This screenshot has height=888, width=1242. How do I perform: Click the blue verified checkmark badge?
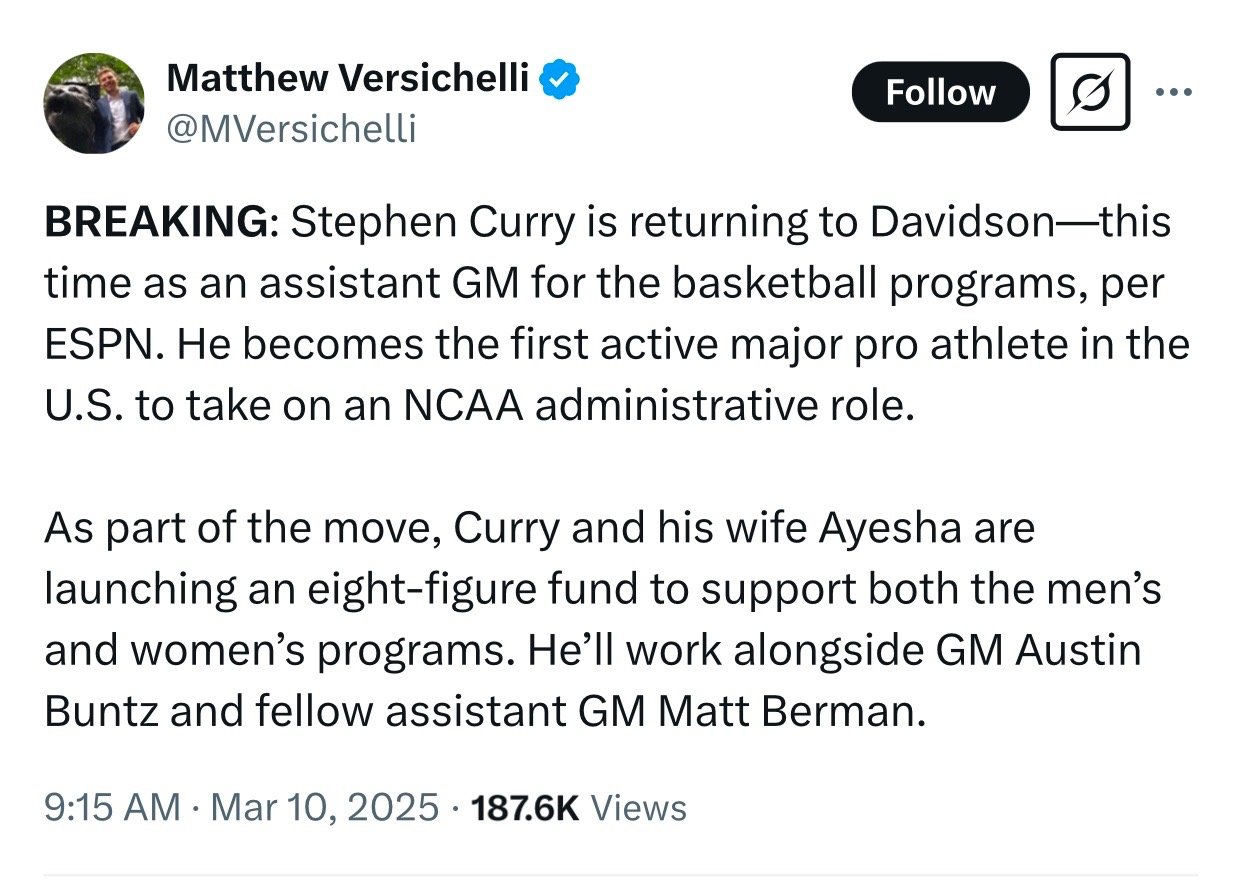tap(562, 77)
